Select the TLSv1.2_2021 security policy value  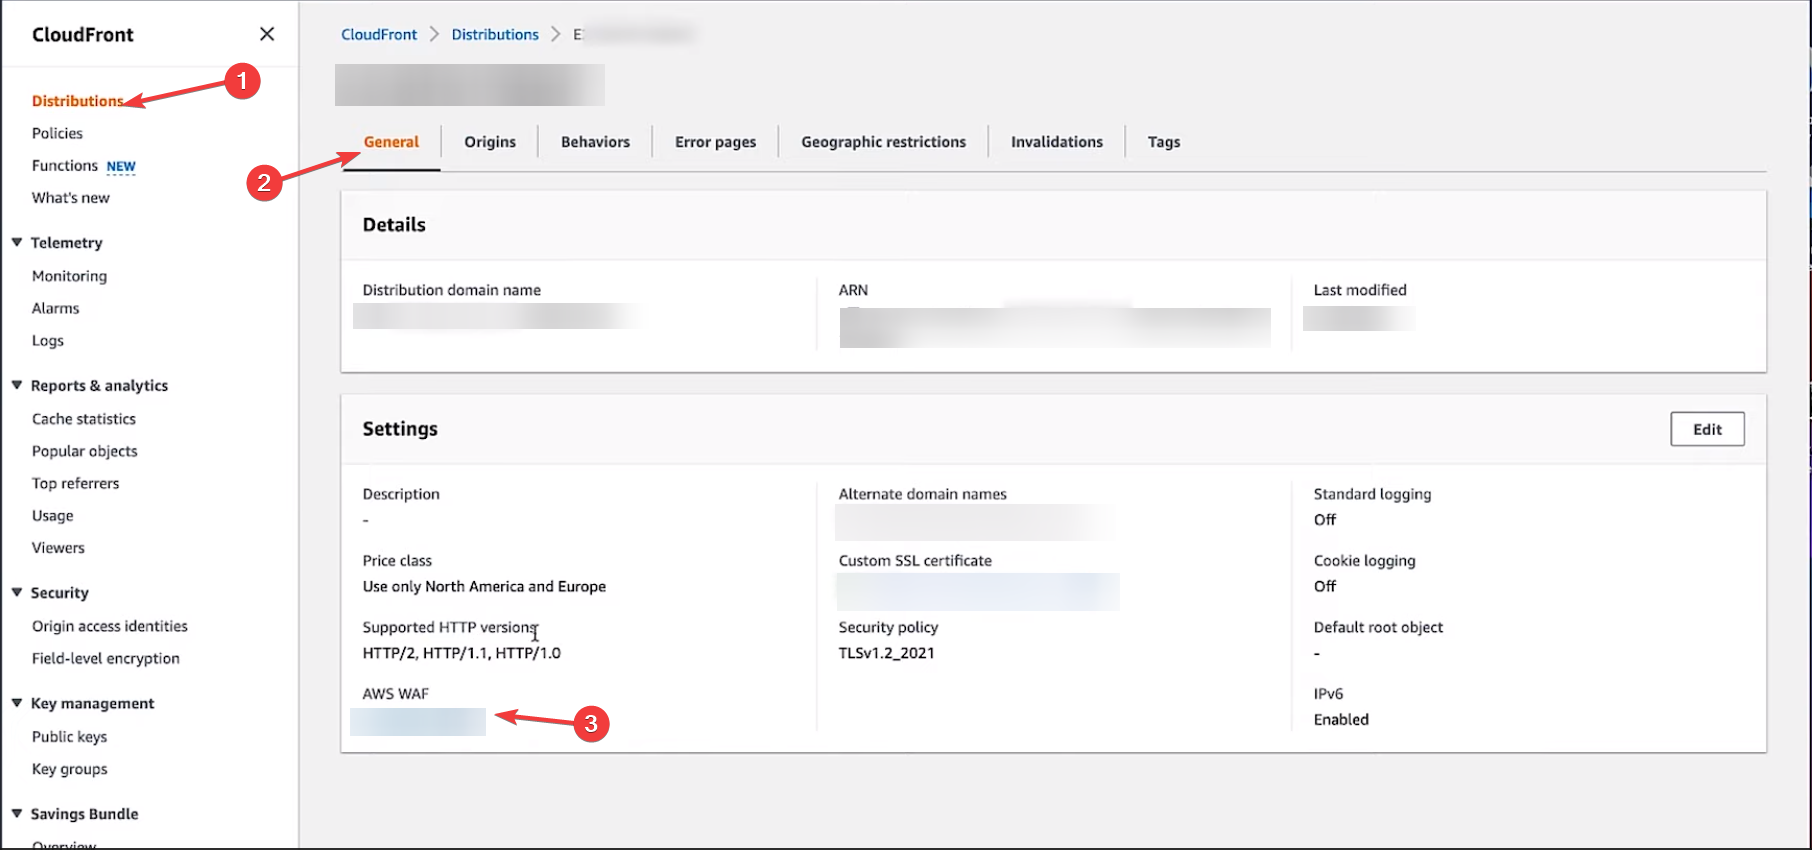tap(887, 653)
